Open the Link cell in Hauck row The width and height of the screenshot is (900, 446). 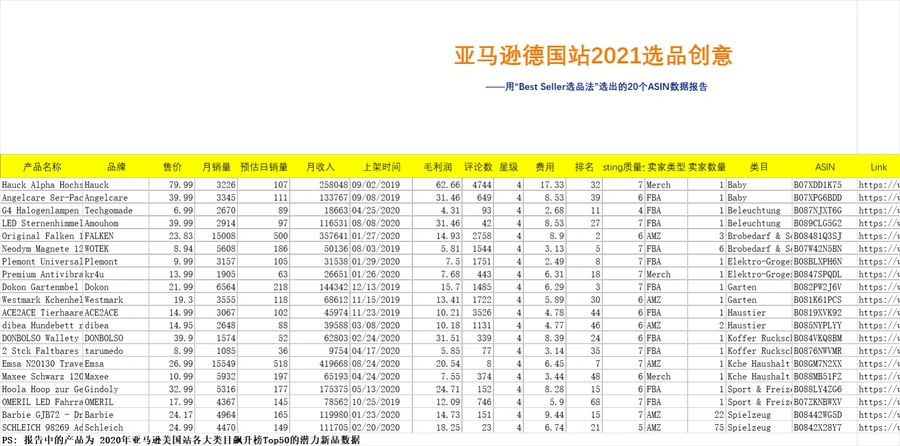tap(879, 185)
